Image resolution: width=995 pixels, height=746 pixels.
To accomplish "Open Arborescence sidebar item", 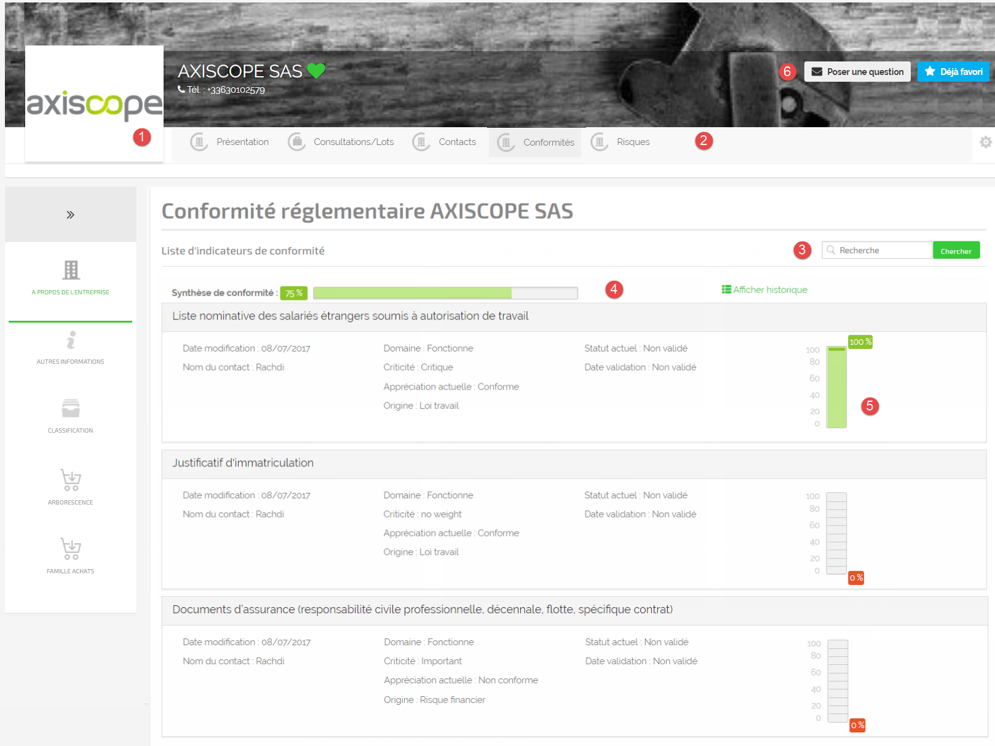I will [70, 487].
